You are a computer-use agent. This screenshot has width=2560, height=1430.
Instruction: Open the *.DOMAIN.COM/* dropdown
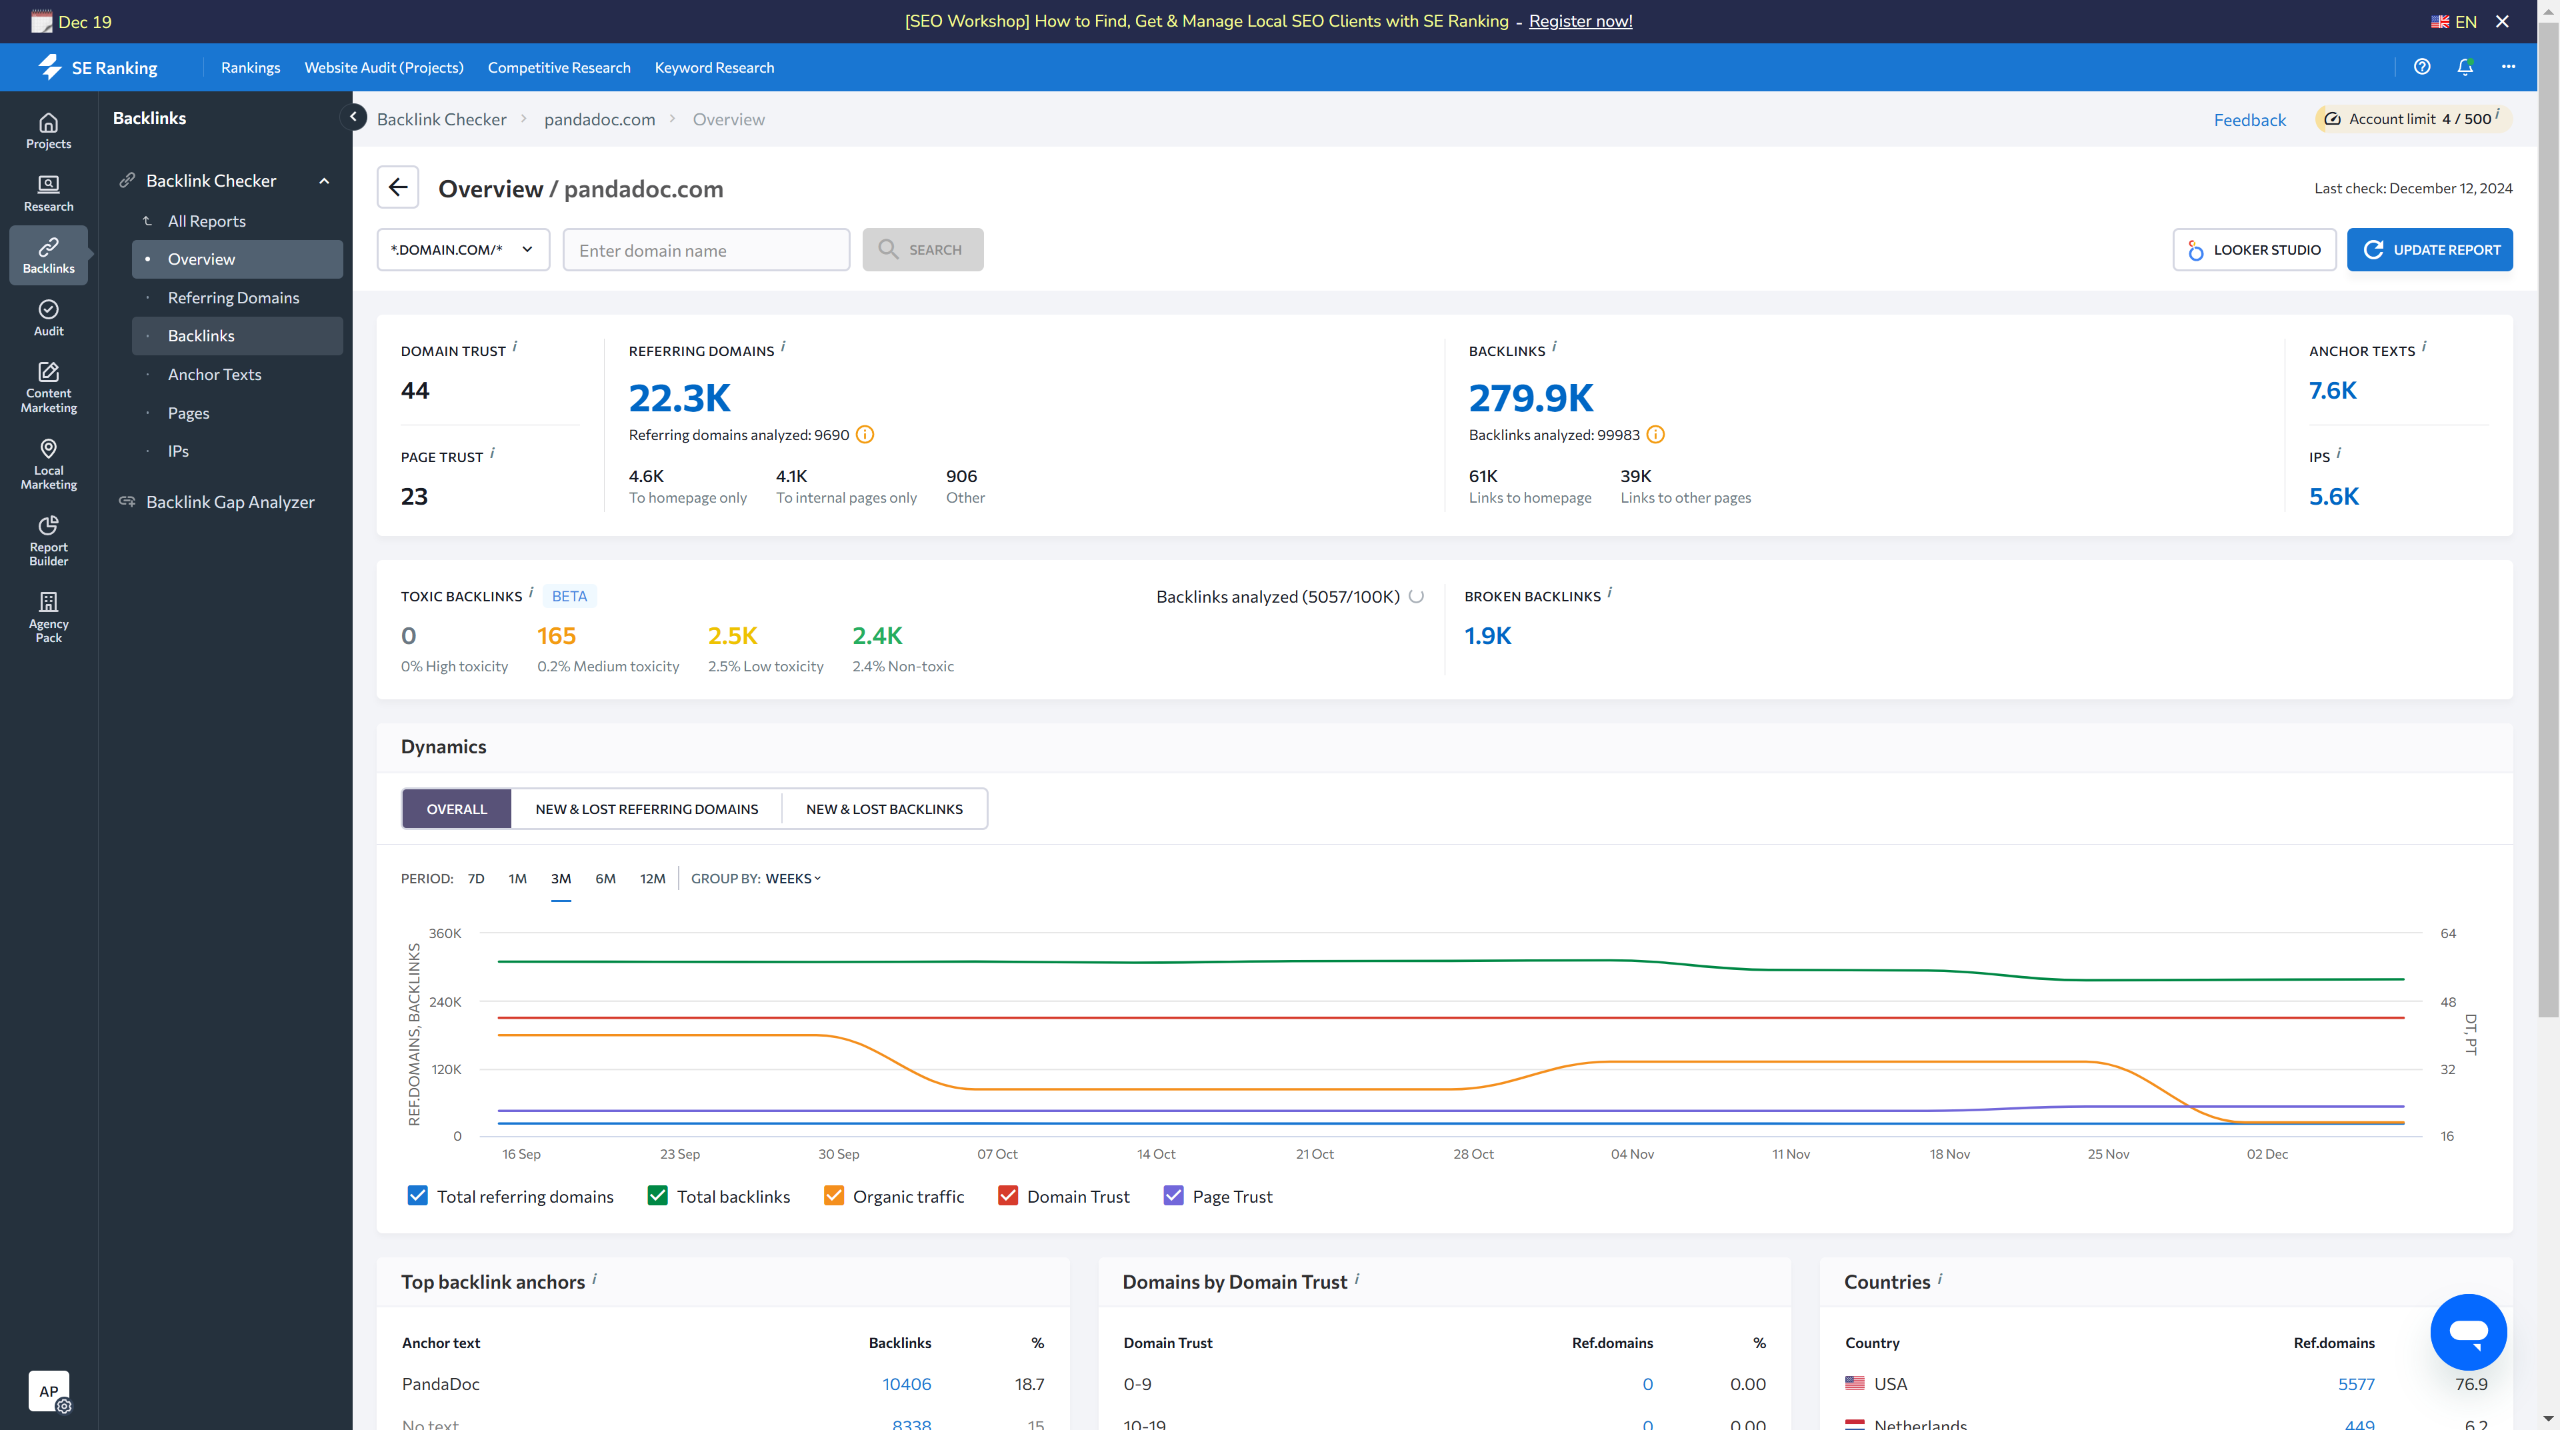463,250
